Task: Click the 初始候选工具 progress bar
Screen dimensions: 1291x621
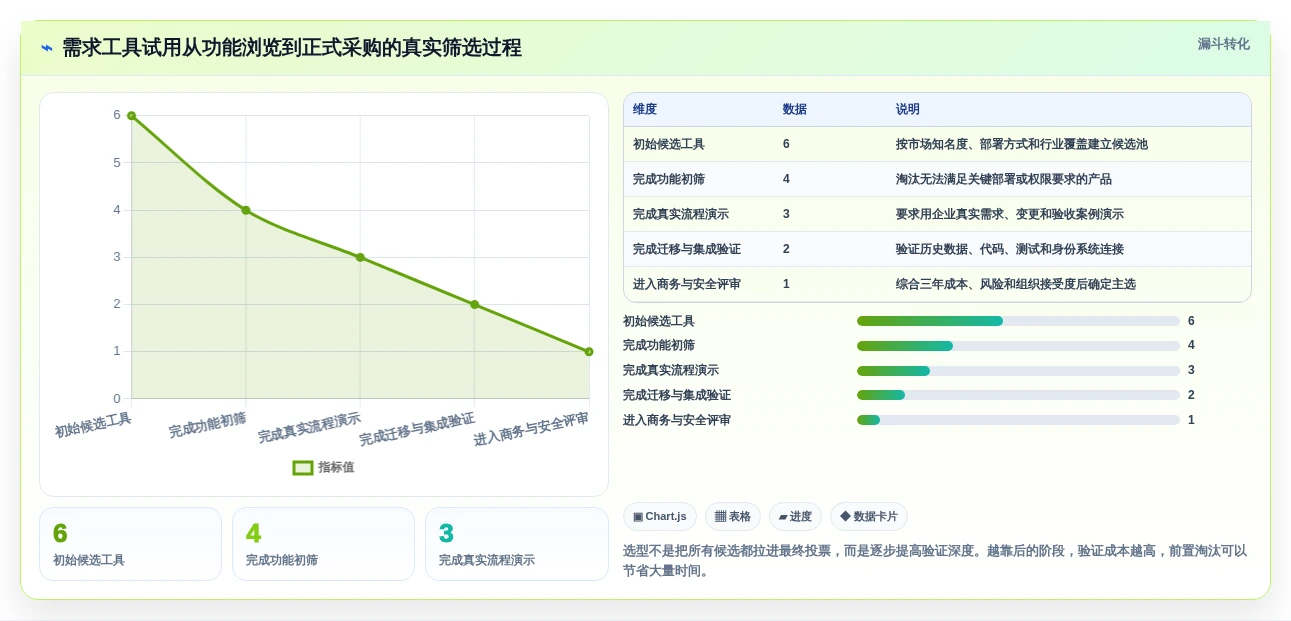Action: (1018, 321)
